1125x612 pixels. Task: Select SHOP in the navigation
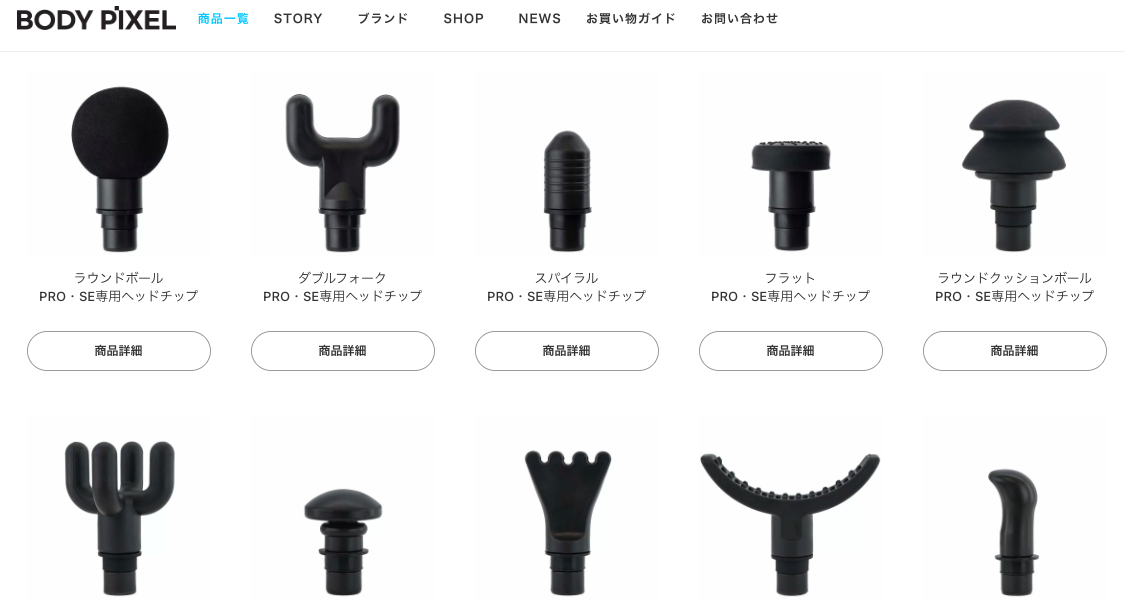click(463, 19)
